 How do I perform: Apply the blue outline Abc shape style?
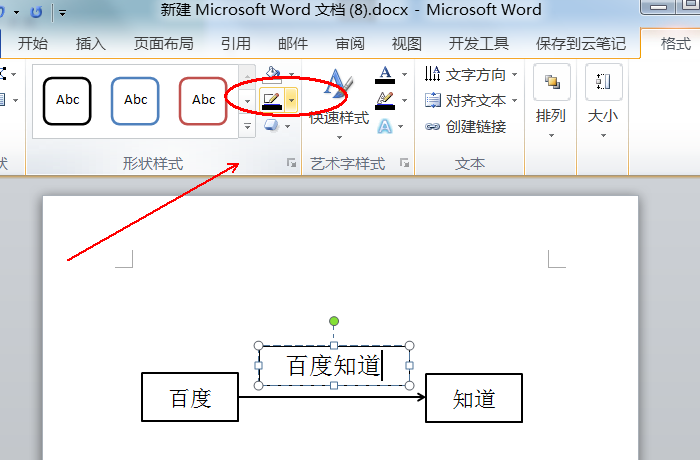pyautogui.click(x=135, y=100)
